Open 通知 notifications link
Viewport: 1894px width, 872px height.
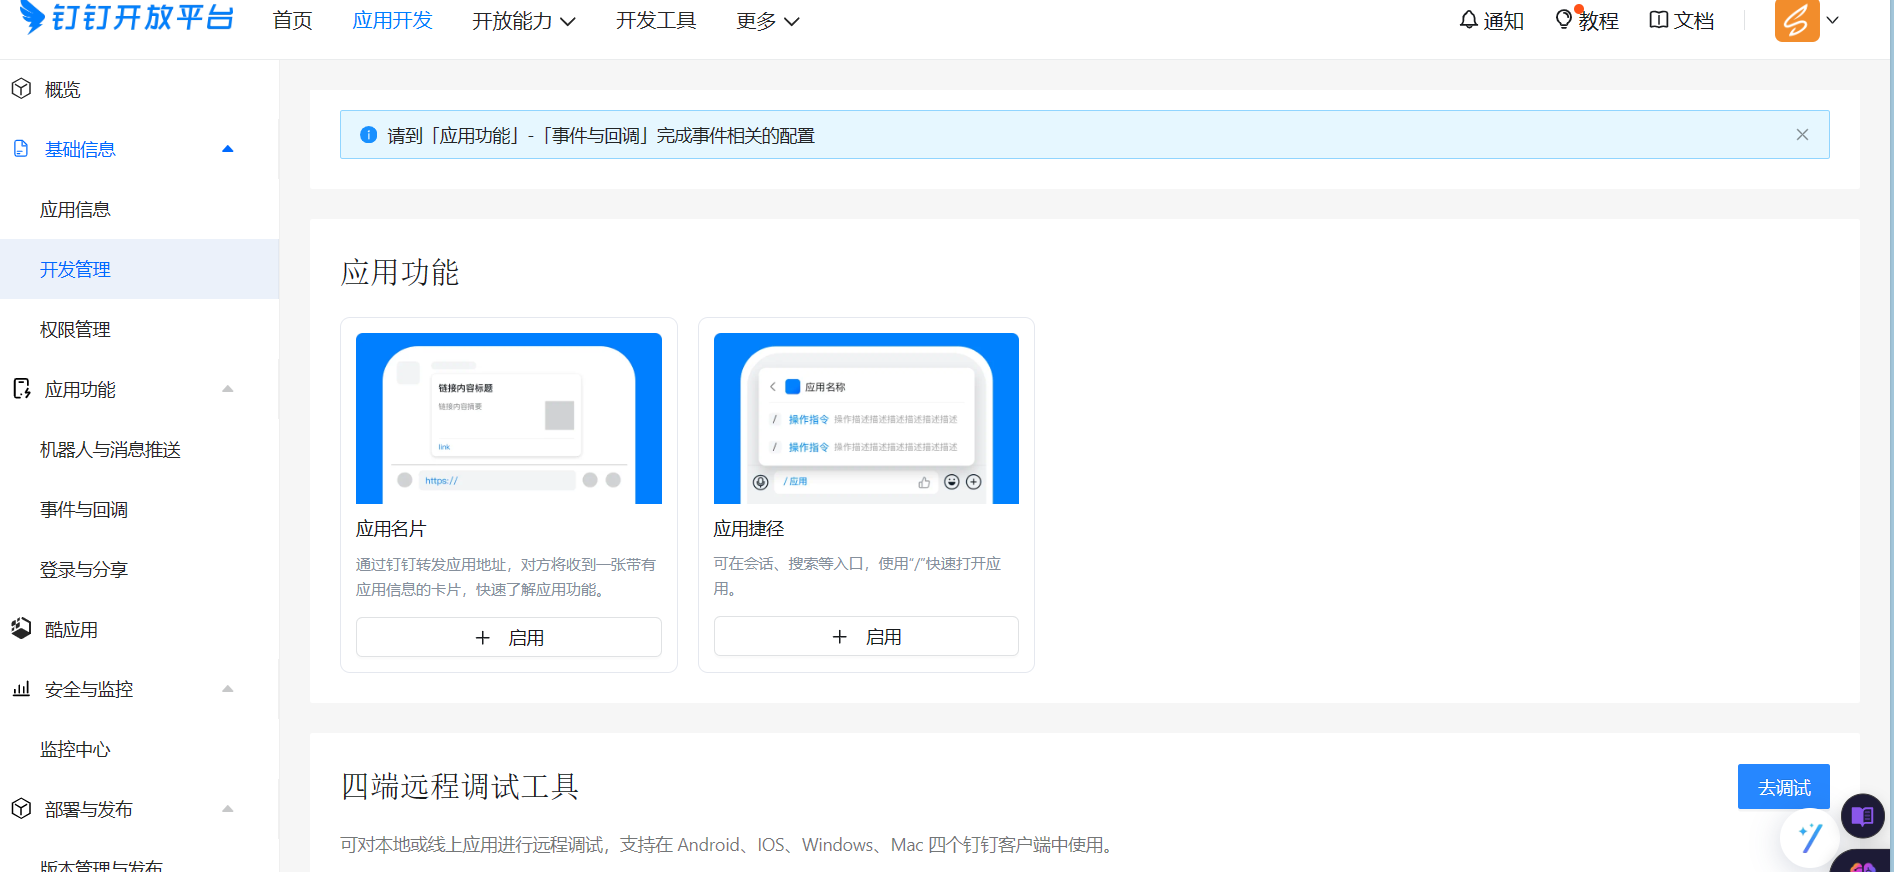pyautogui.click(x=1491, y=20)
